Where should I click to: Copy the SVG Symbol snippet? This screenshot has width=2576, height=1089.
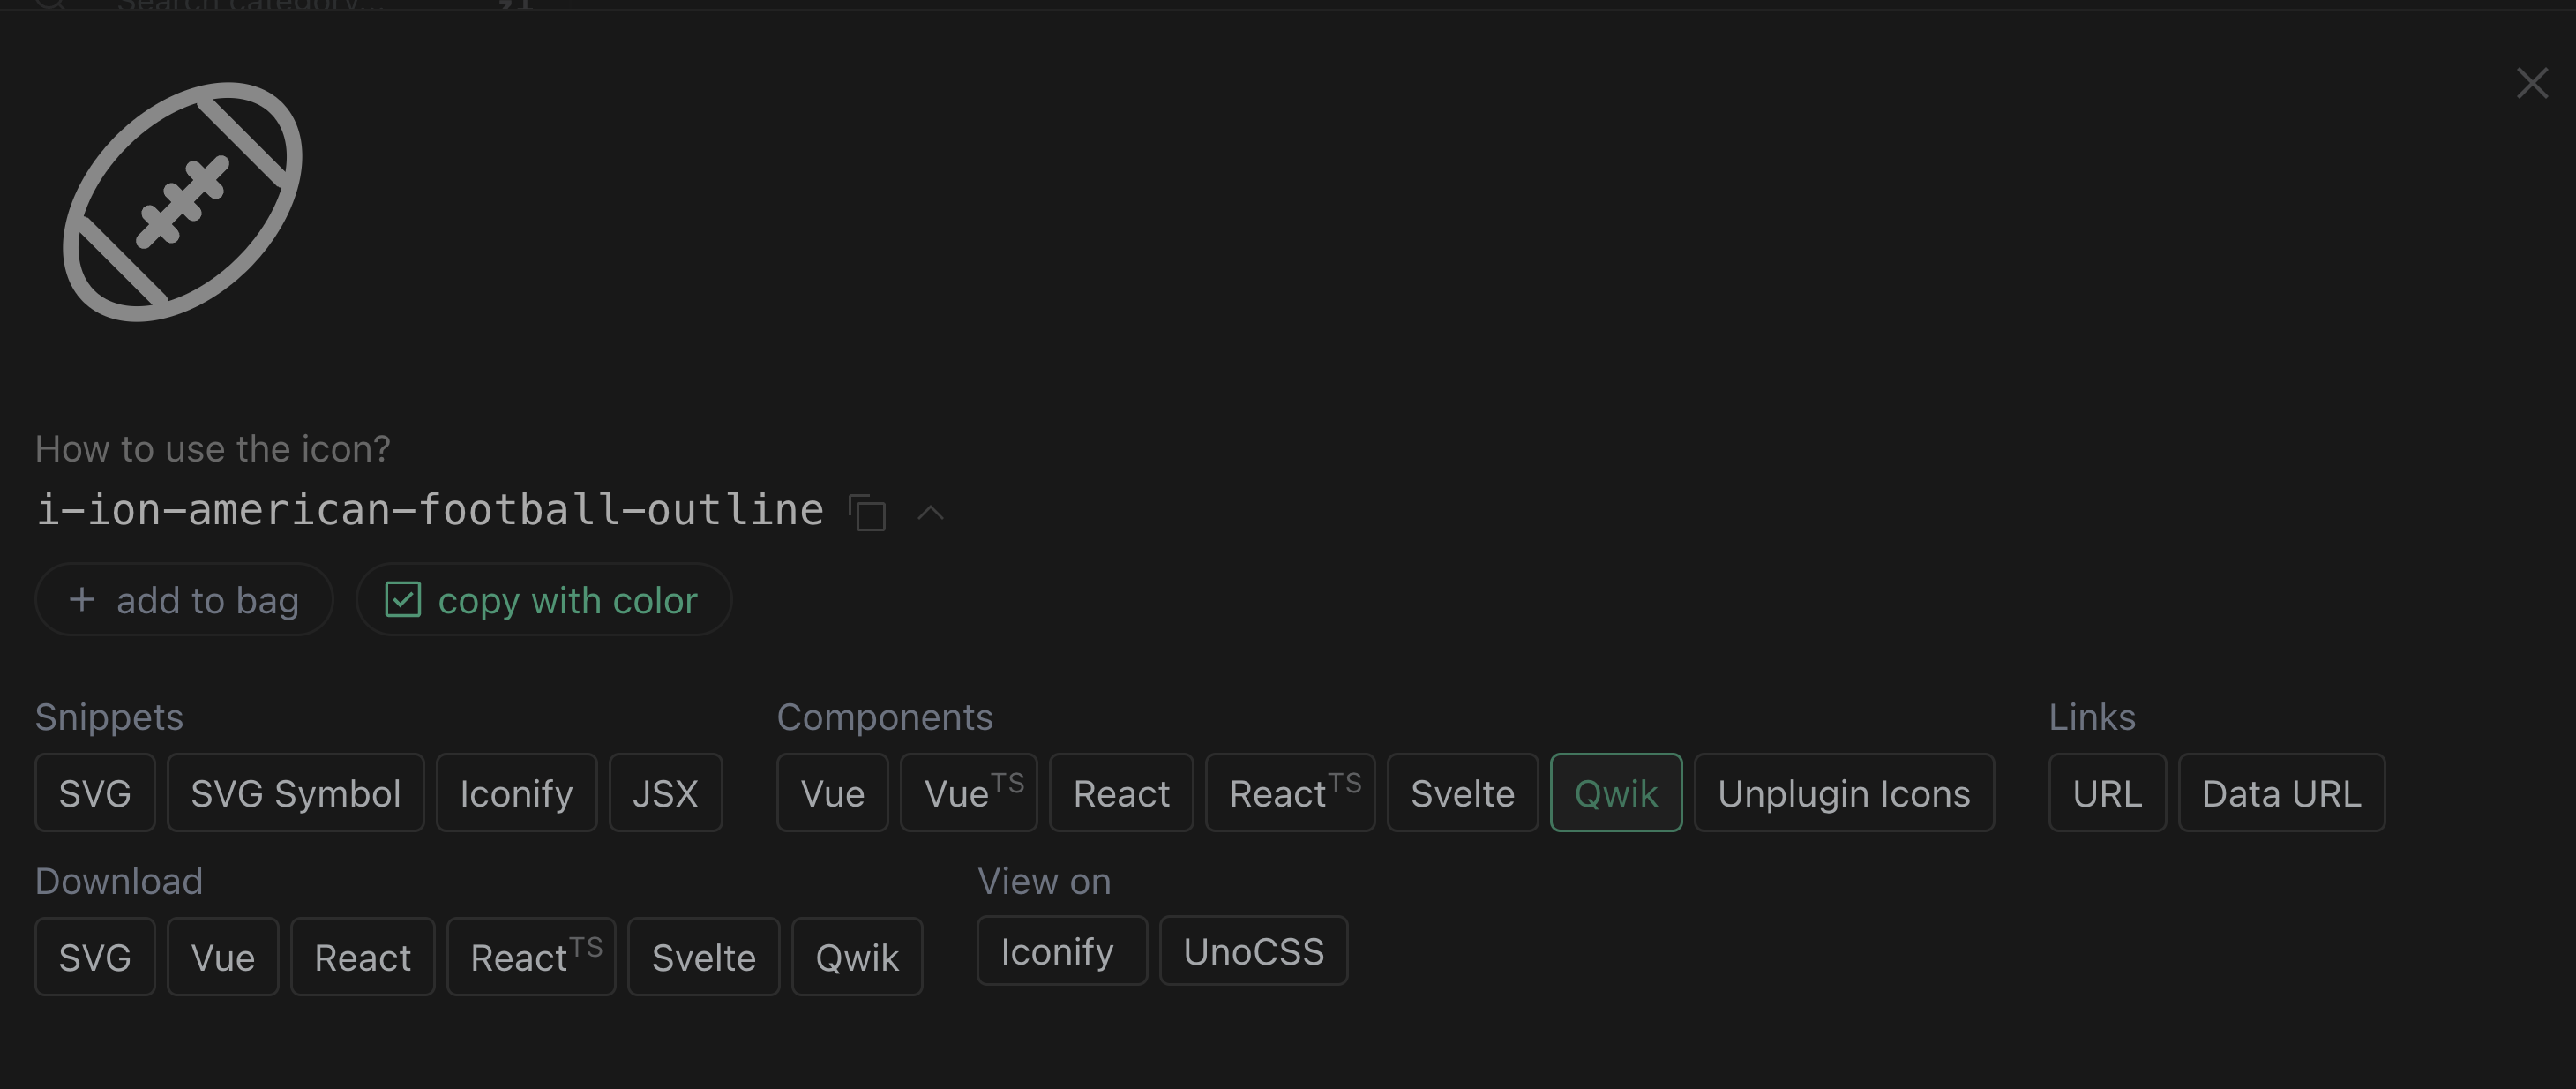(295, 793)
